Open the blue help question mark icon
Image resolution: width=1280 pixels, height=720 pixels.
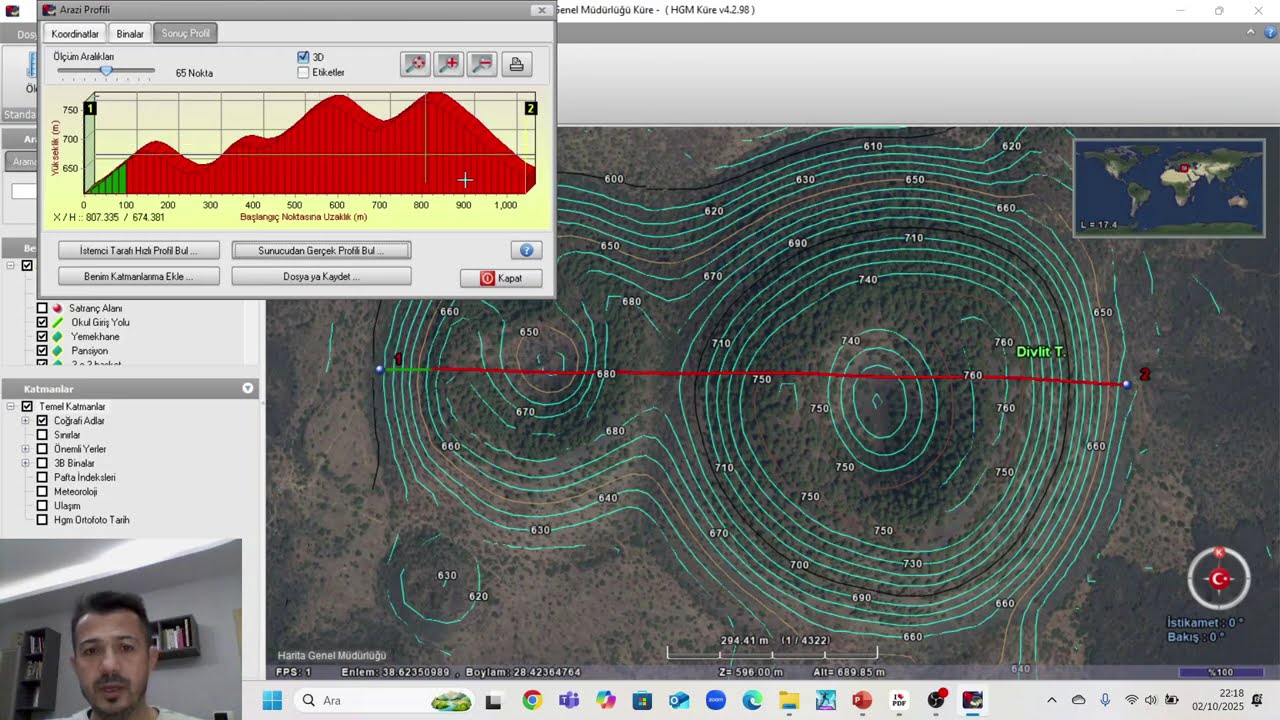[526, 250]
